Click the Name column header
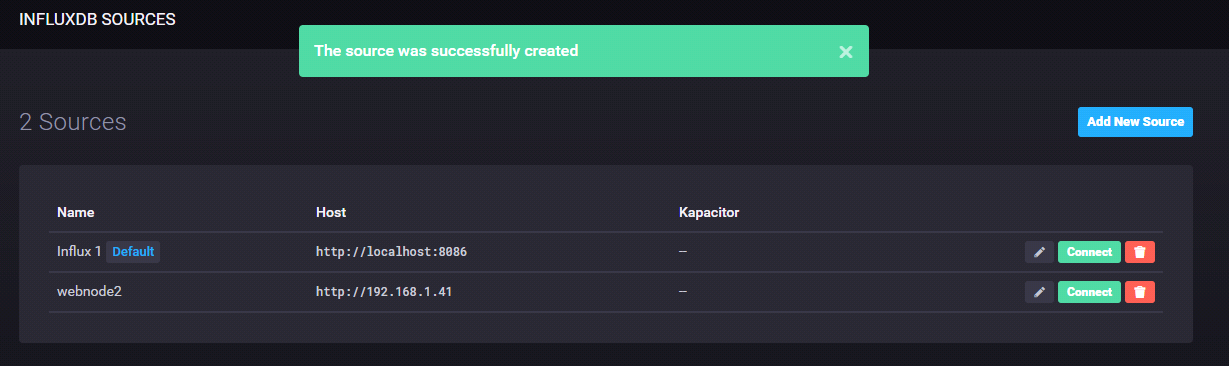 [75, 212]
